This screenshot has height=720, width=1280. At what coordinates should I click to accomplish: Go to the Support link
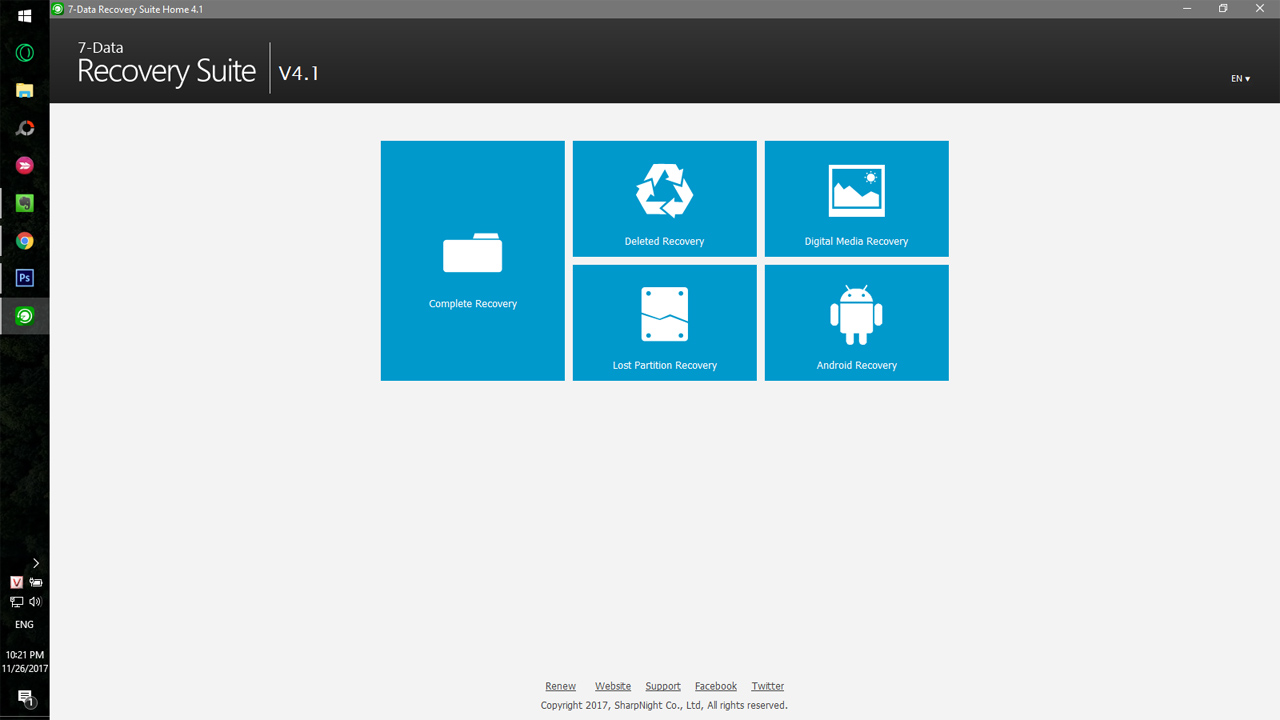coord(663,686)
